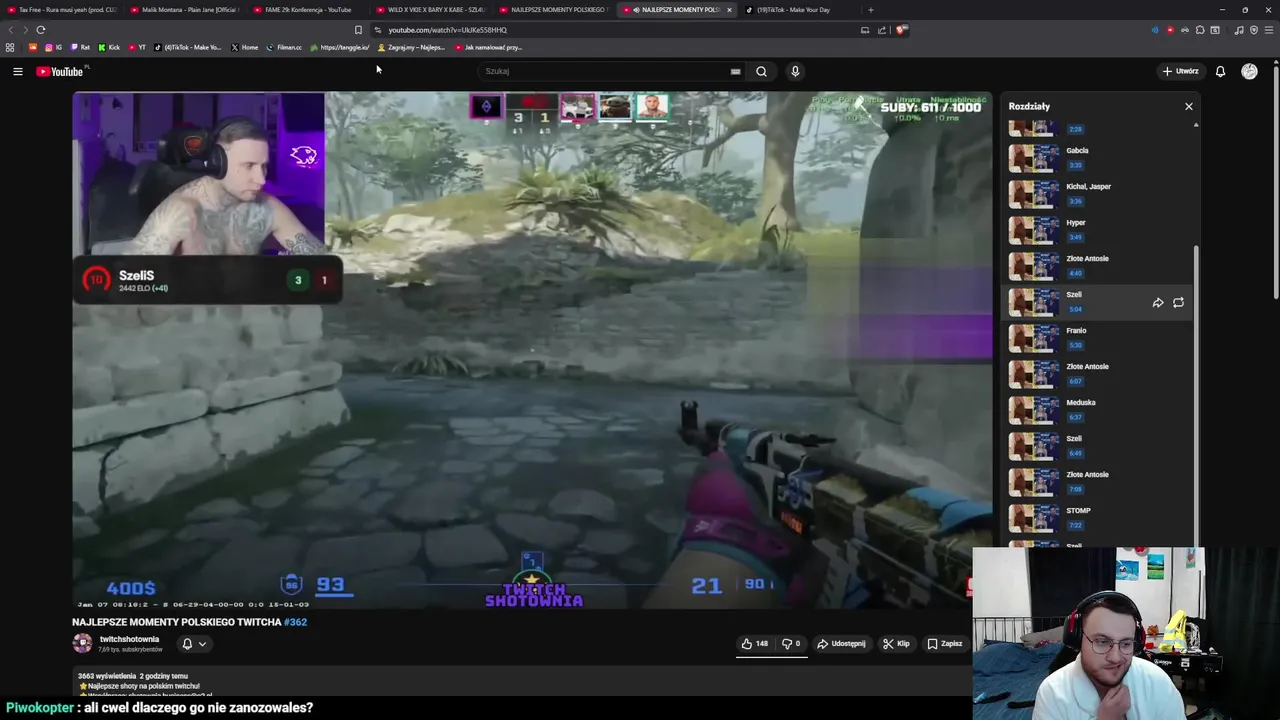This screenshot has height=720, width=1280.
Task: Jump to the Gabcia chapter
Action: tap(1100, 157)
